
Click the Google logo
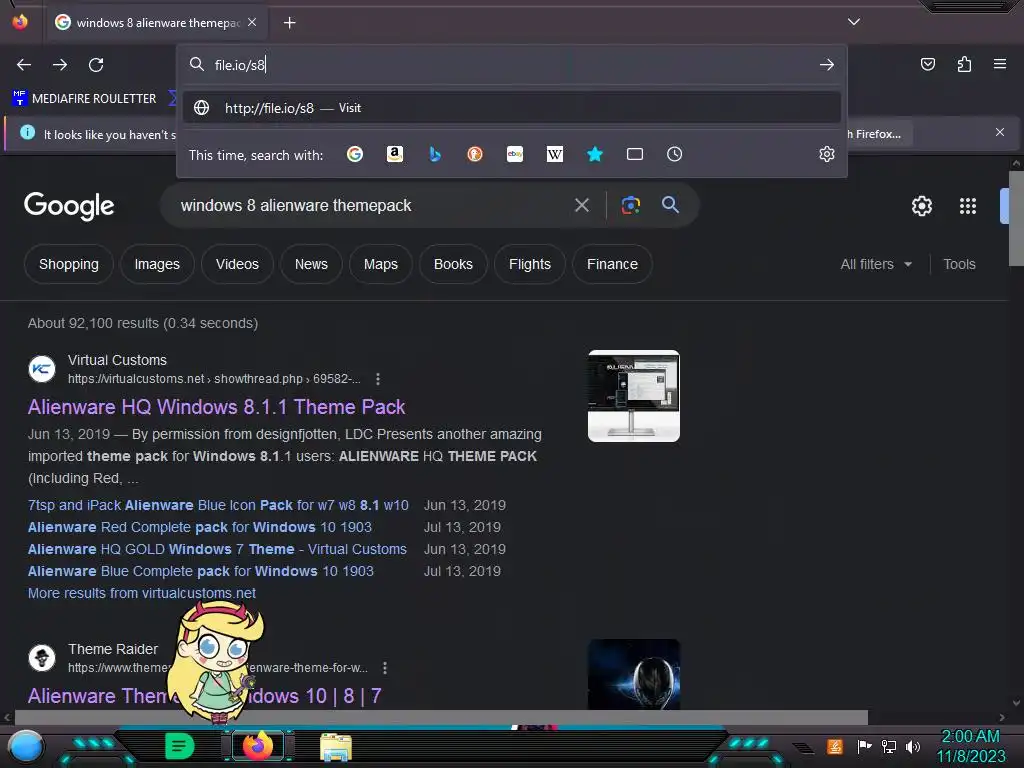pos(69,206)
